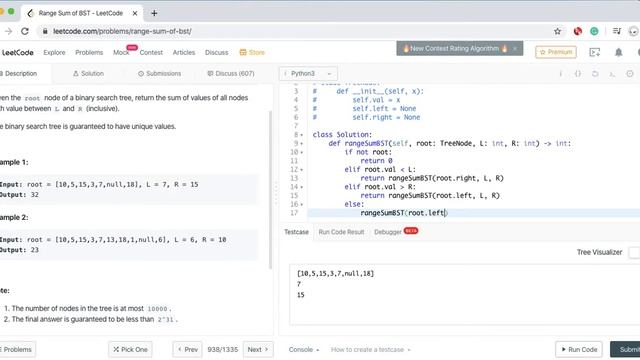
Task: Switch to the Solution tab
Action: click(88, 73)
